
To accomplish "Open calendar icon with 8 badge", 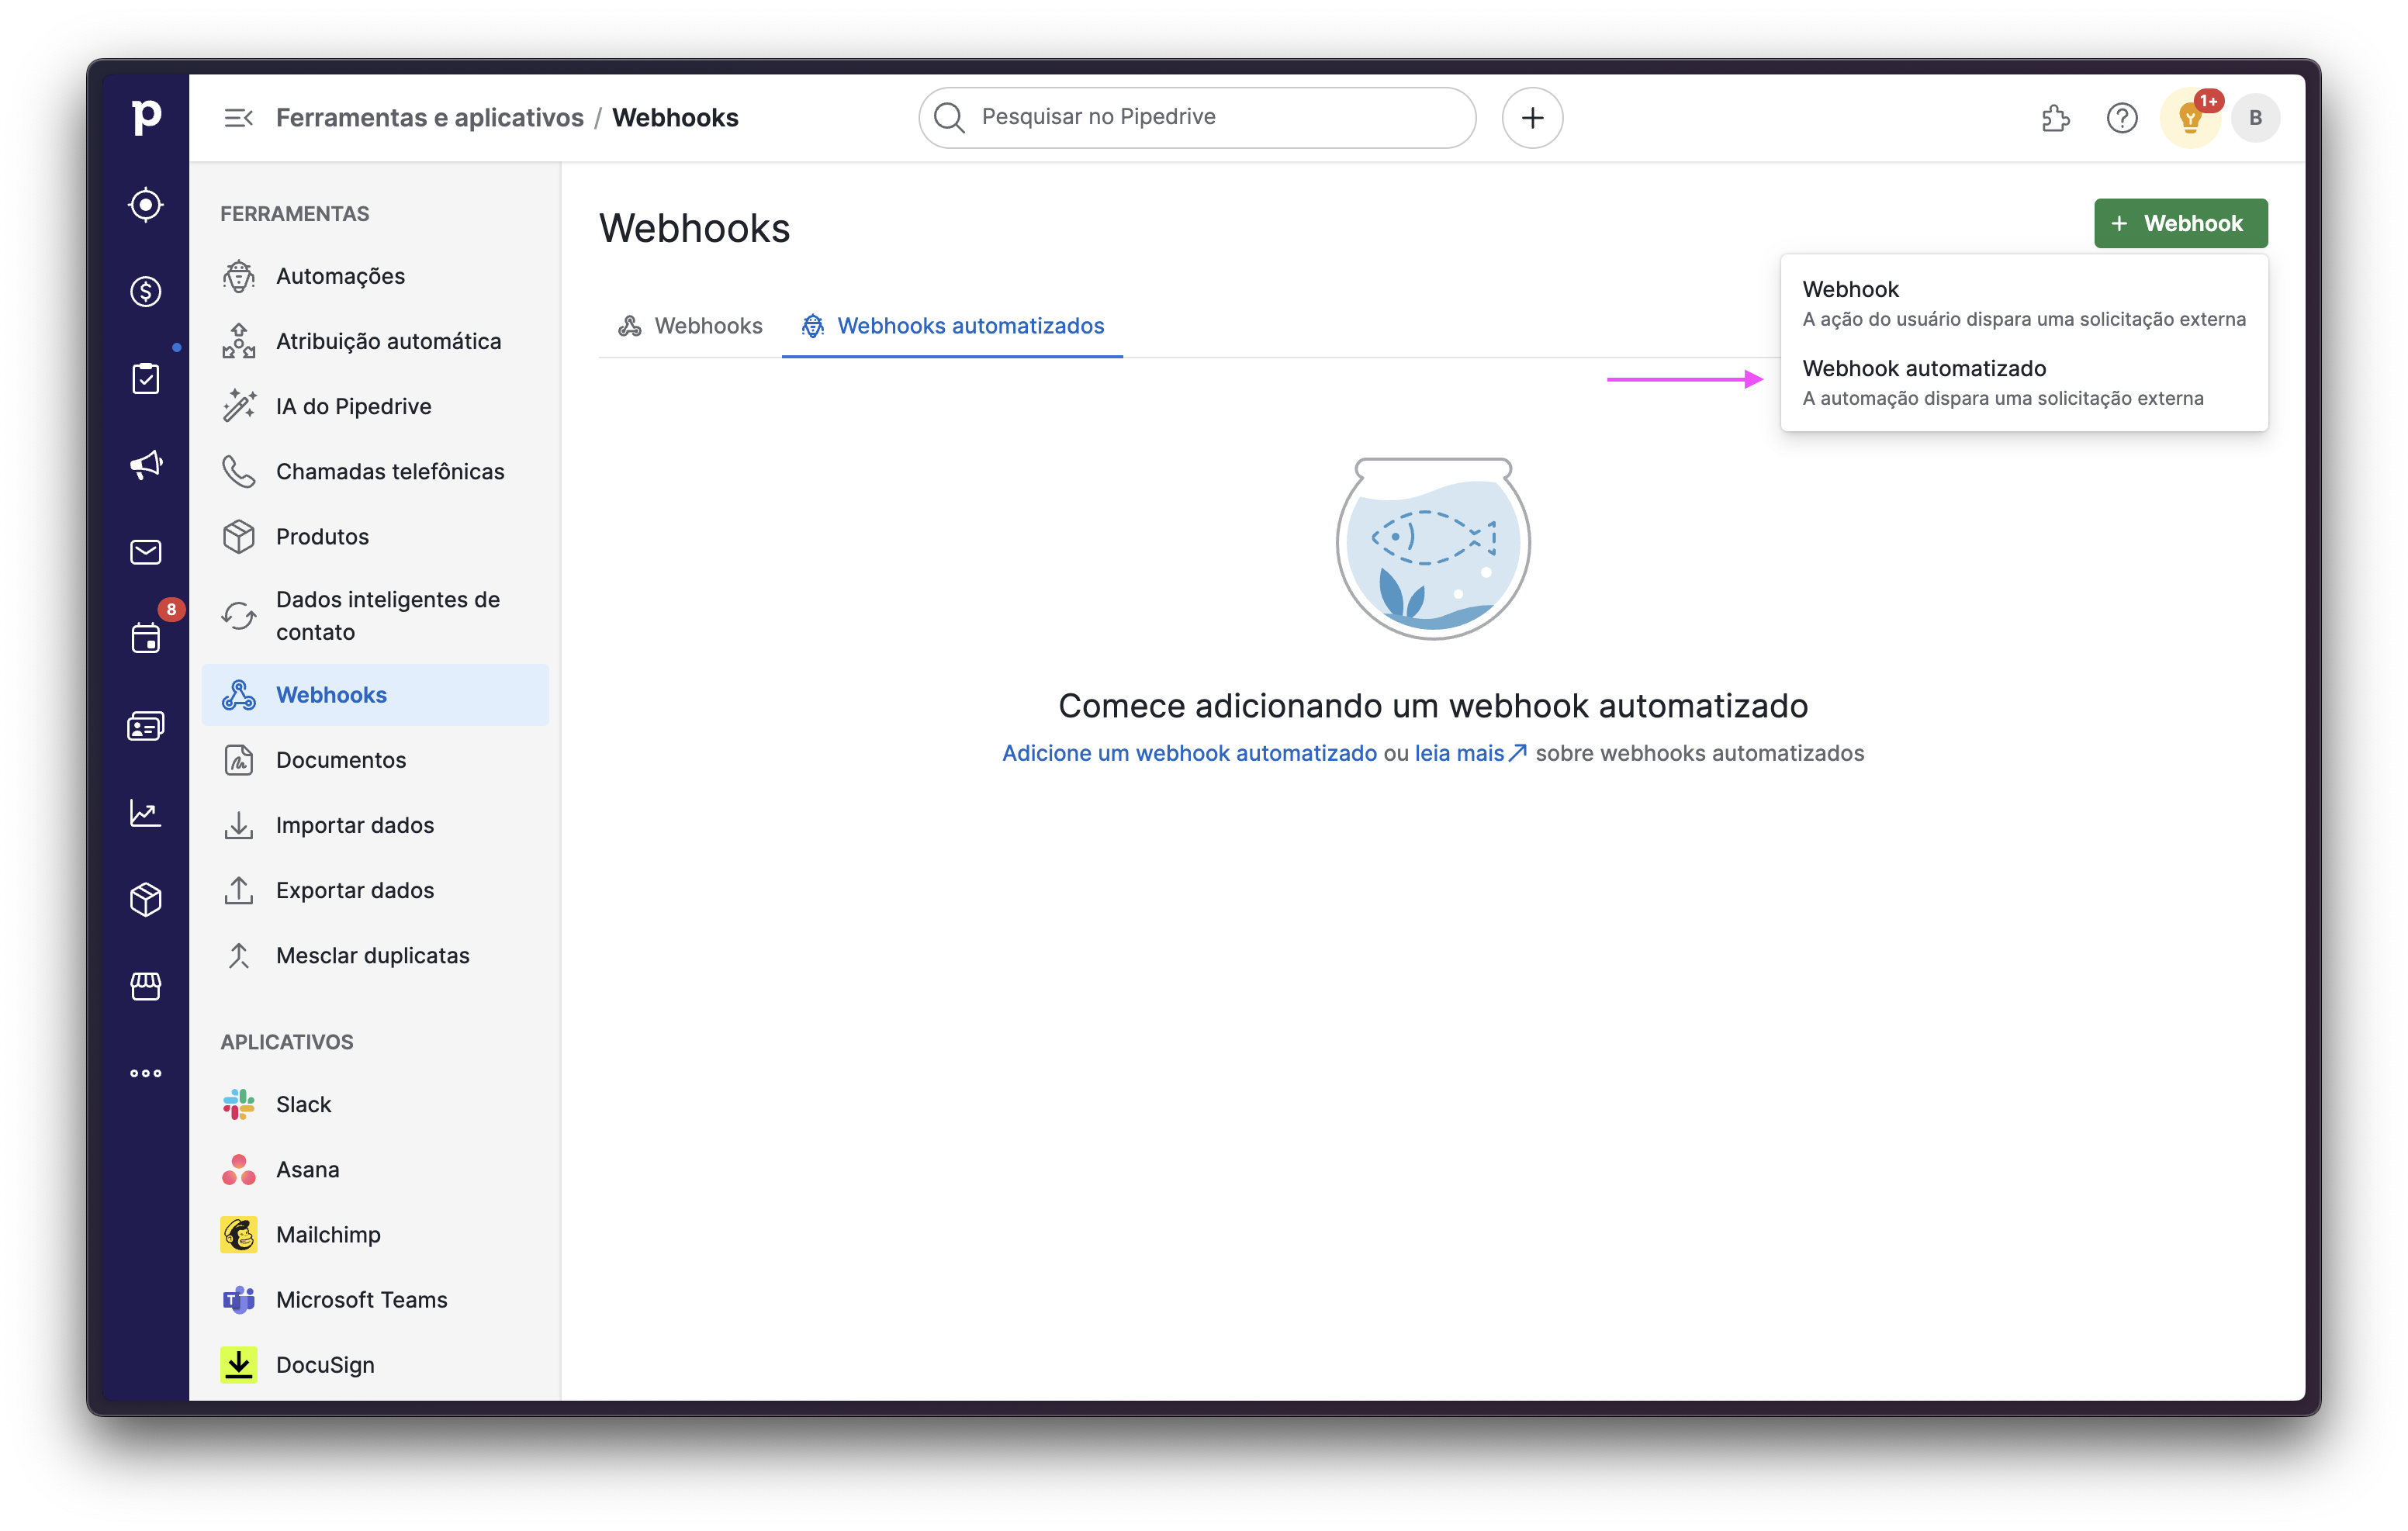I will pos(146,638).
